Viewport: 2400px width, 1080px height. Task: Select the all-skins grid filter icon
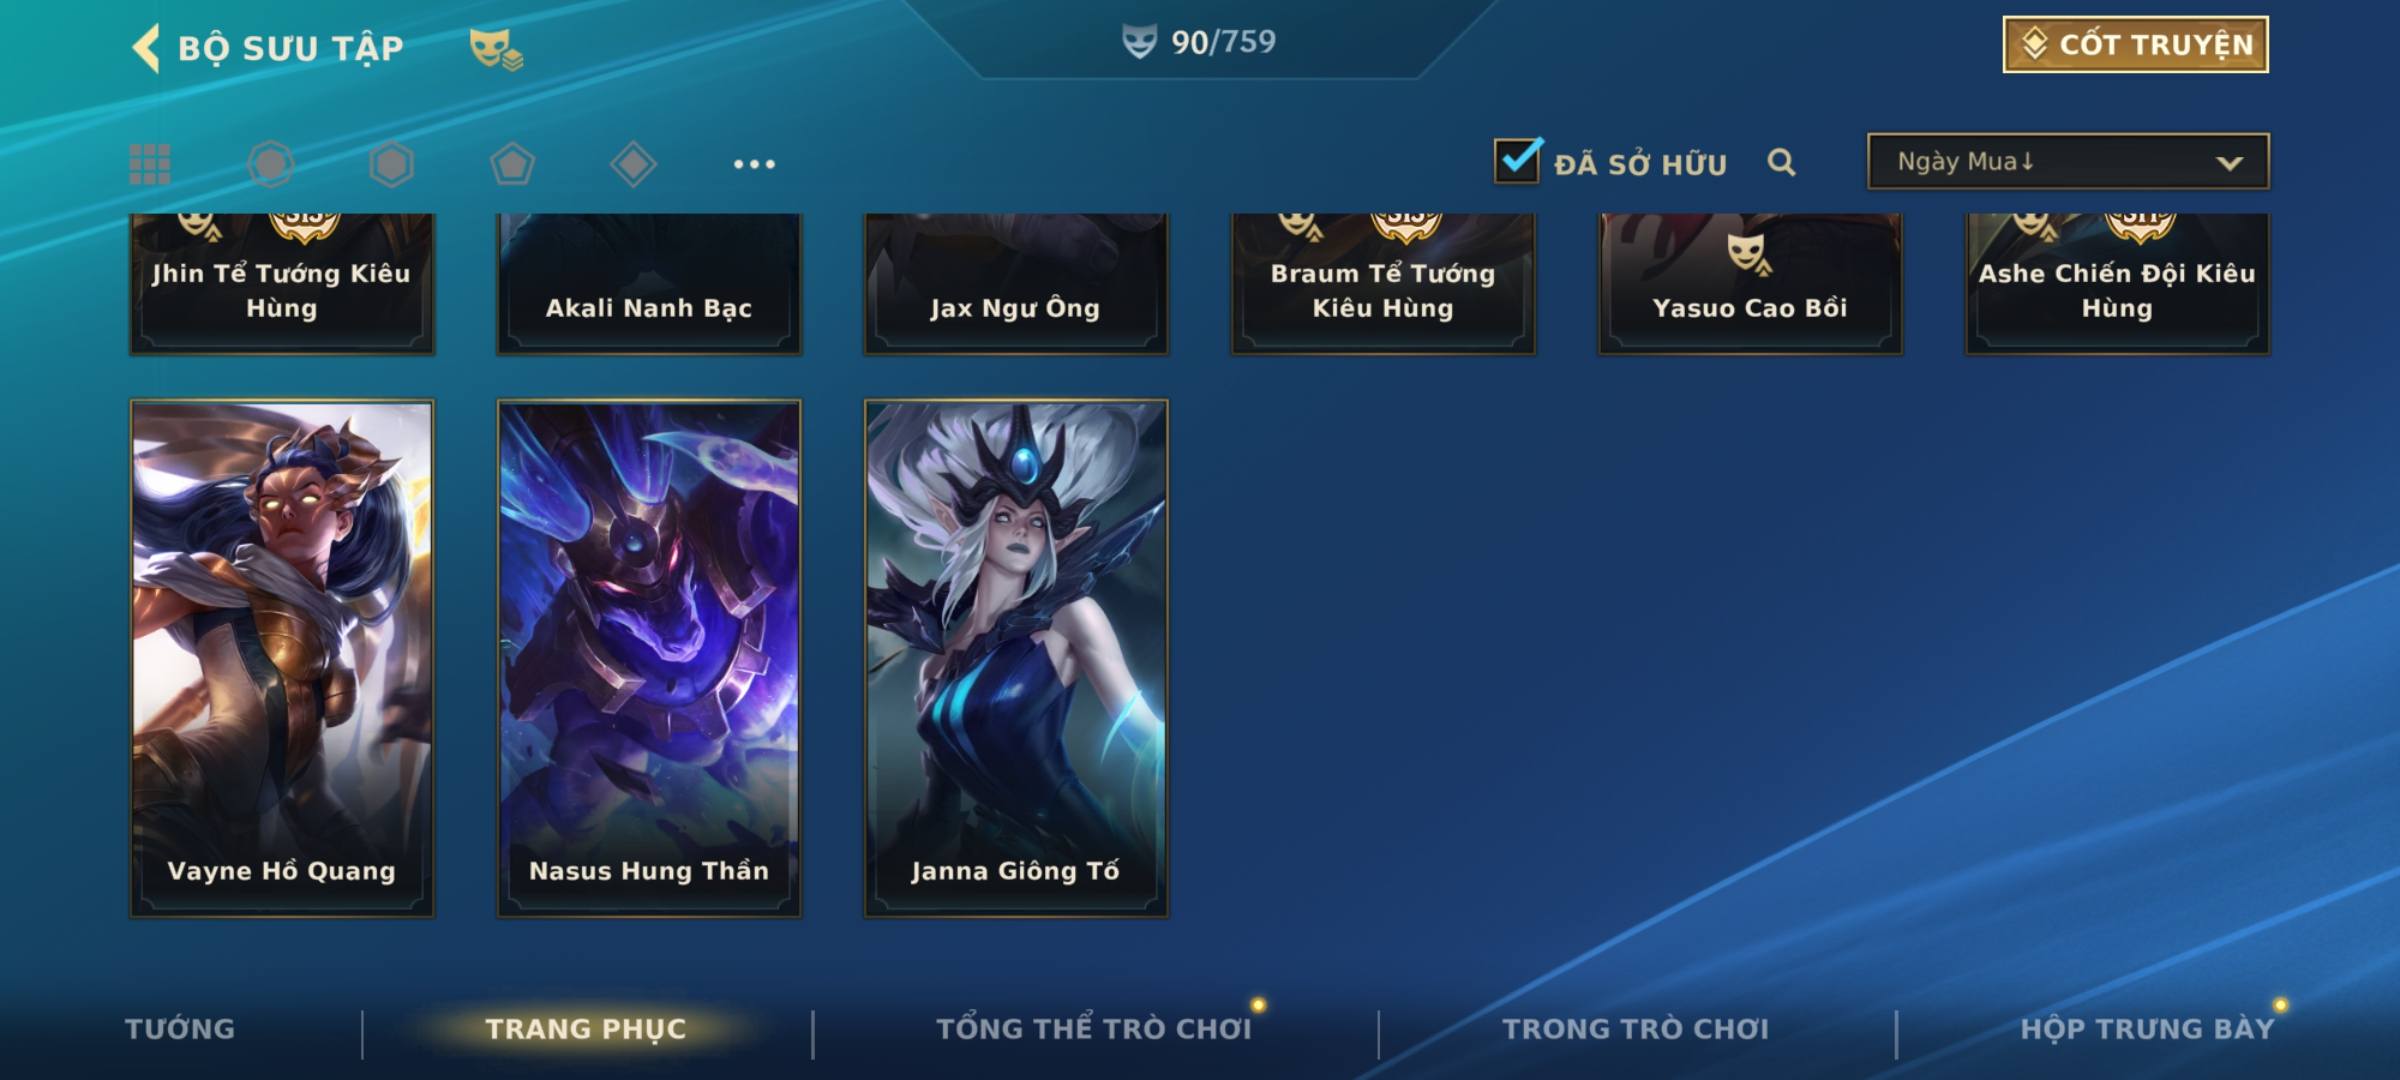coord(150,164)
